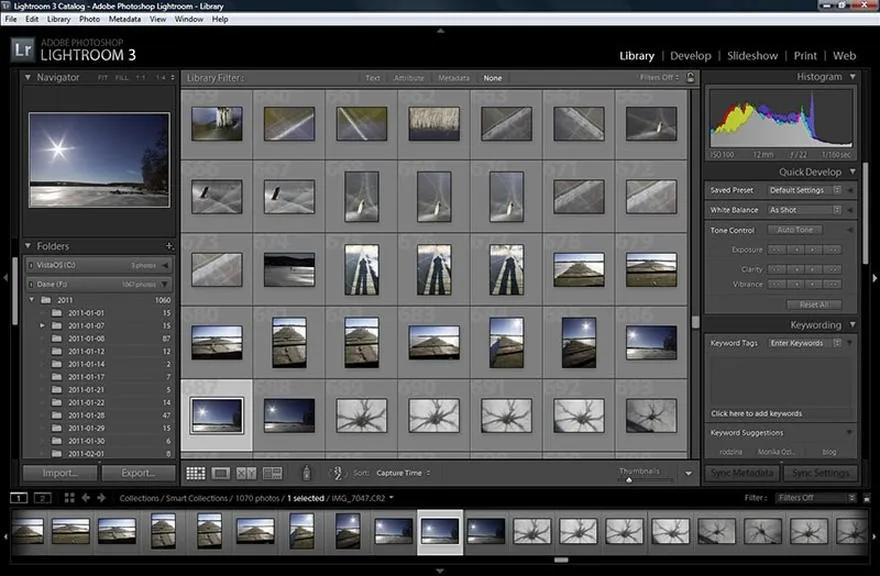880x576 pixels.
Task: Set Navigator zoom to 1:1
Action: [140, 77]
